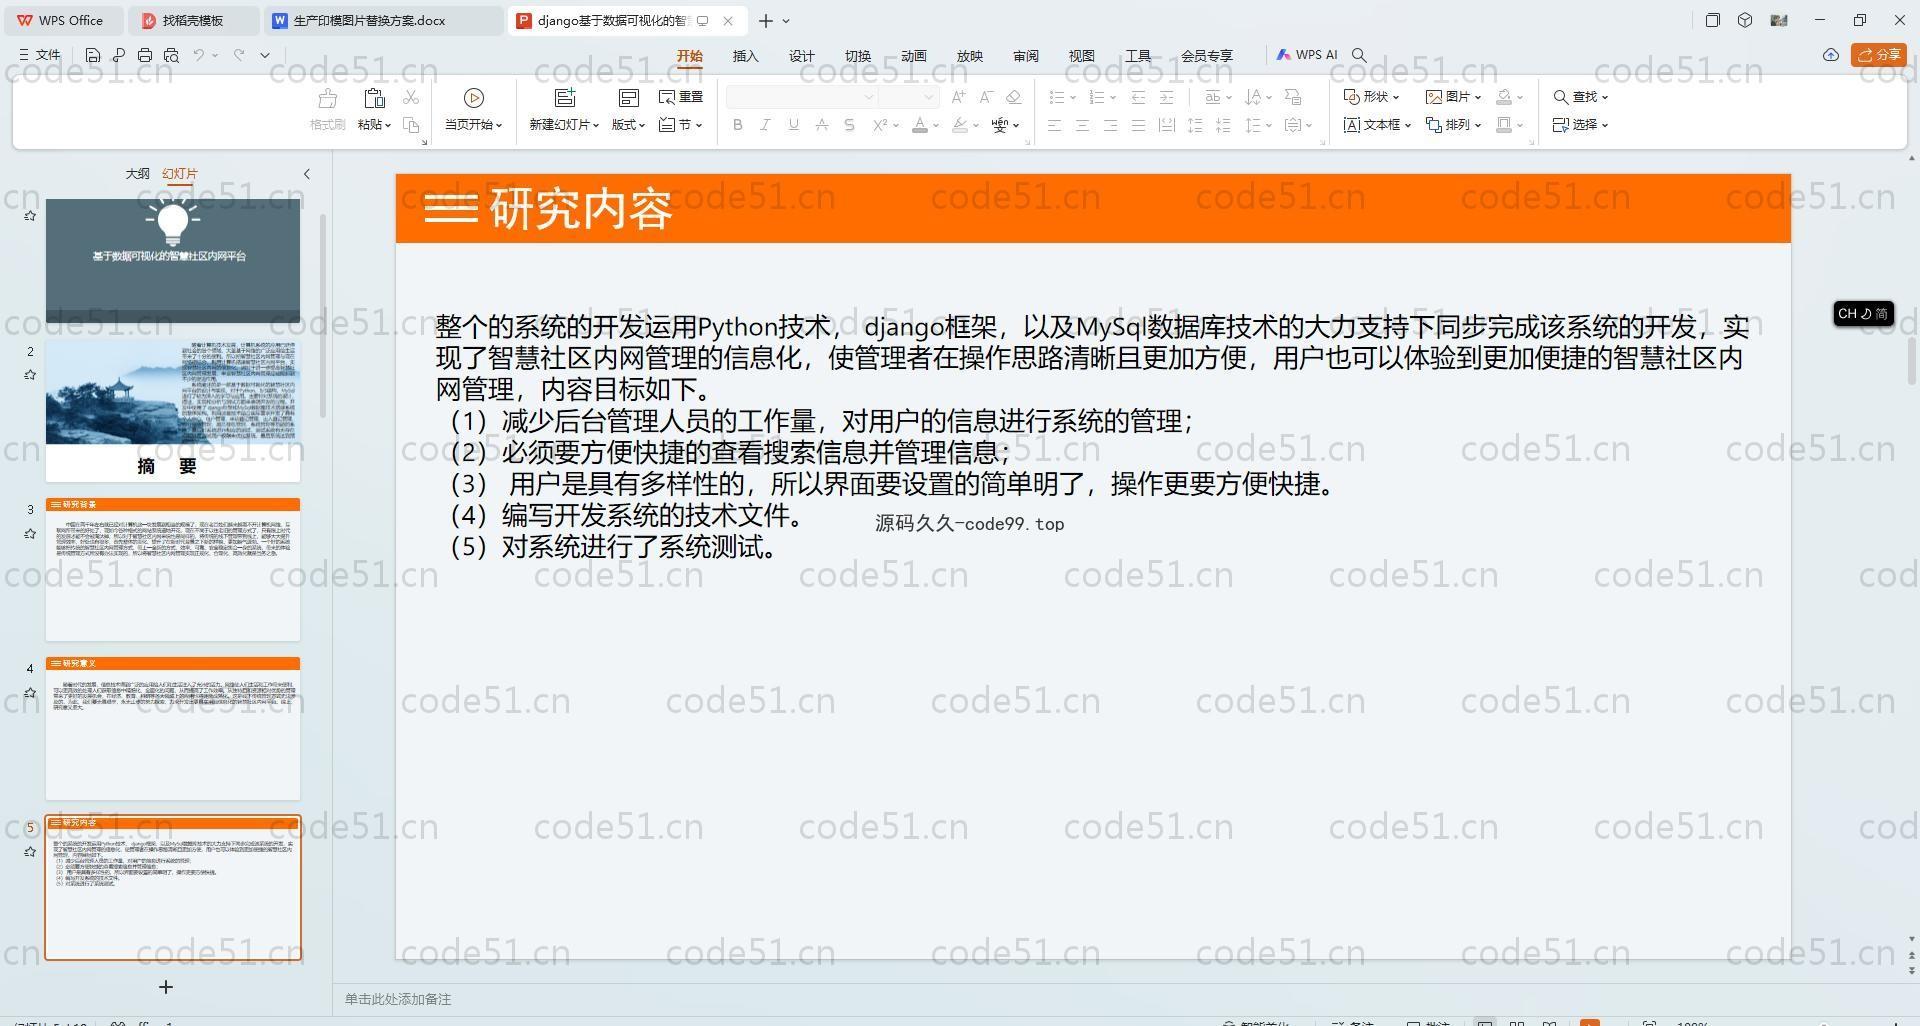Toggle text Shadow (S) formatting
This screenshot has height=1026, width=1920.
(849, 125)
